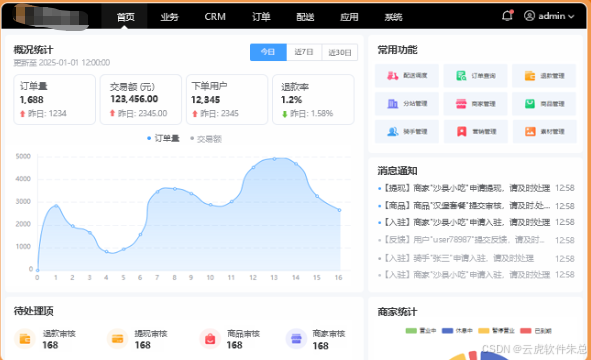This screenshot has width=591, height=360.
Task: Toggle the red legend entry in merchant chart
Action: (536, 331)
